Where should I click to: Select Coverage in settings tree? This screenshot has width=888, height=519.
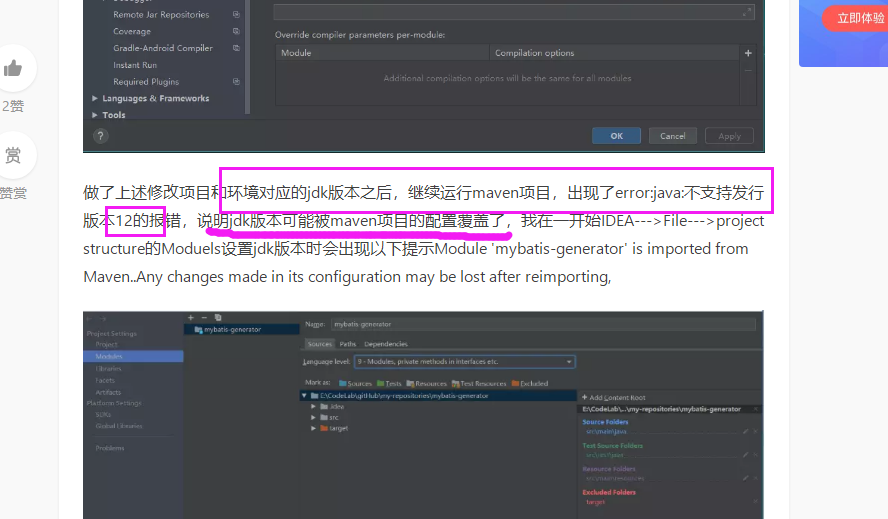point(132,31)
